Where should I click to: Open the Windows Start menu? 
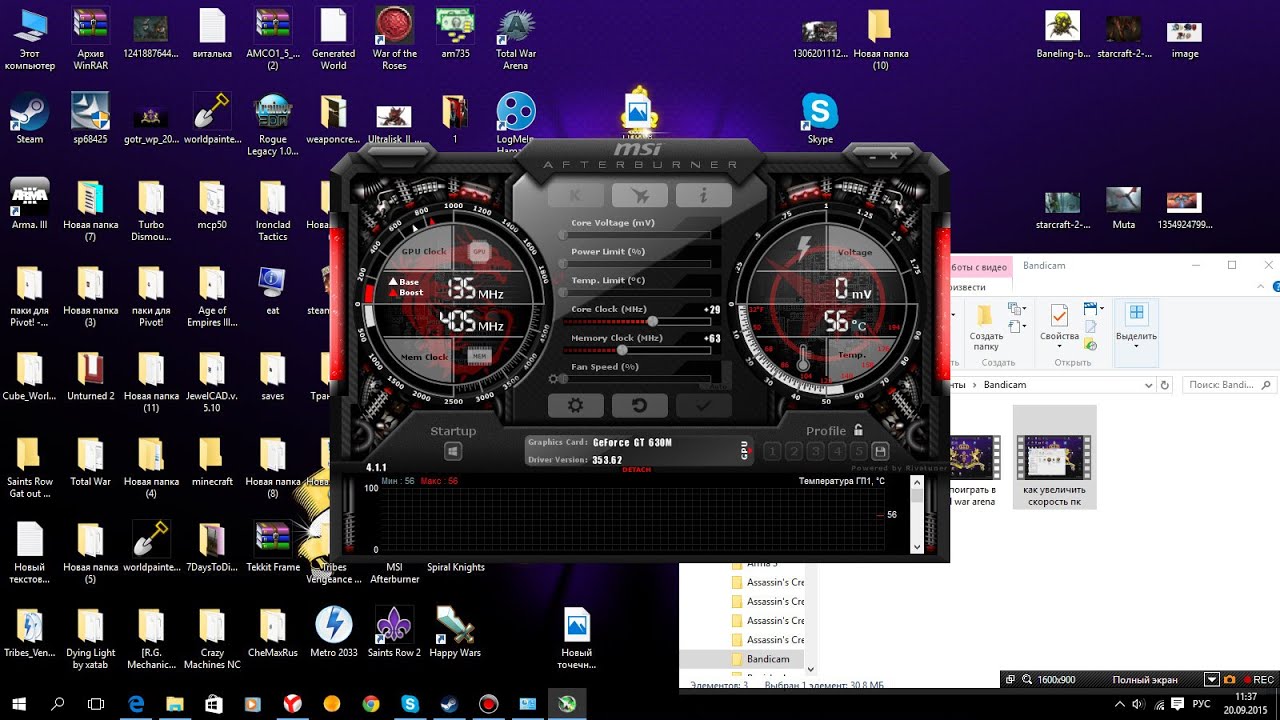point(18,704)
